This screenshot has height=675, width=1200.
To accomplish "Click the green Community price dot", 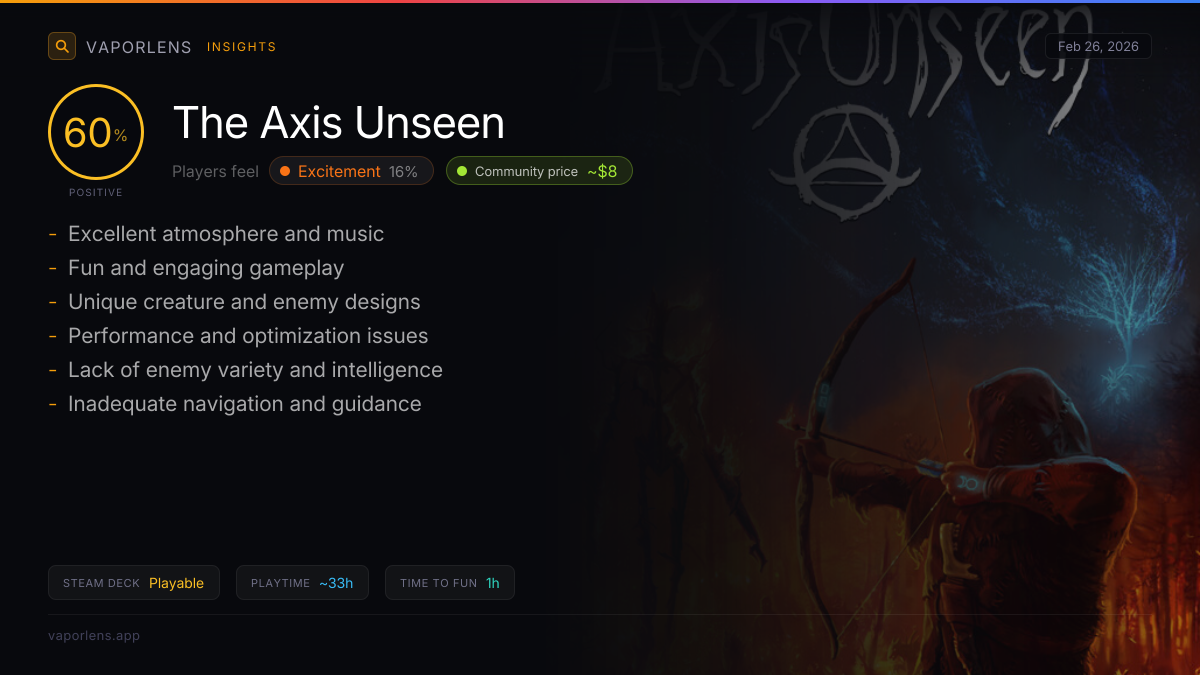I will 462,171.
